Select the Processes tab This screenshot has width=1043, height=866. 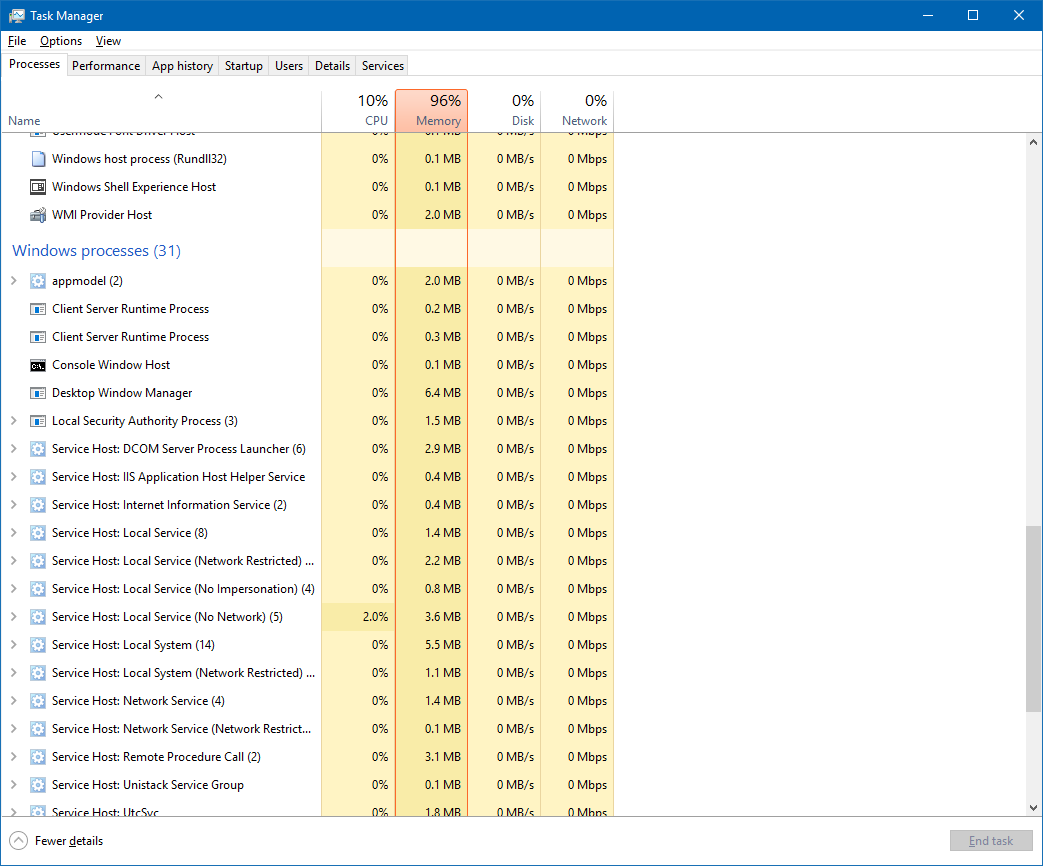[x=35, y=65]
